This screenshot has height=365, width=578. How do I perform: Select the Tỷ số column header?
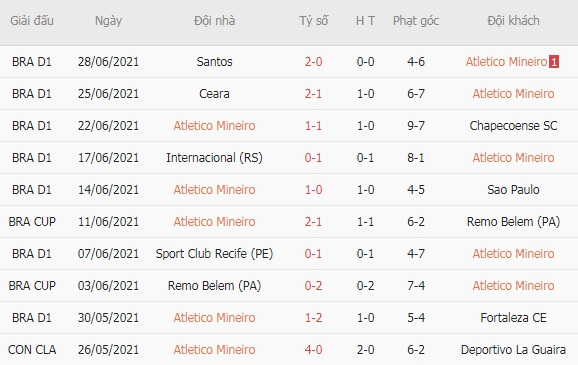[x=313, y=21]
